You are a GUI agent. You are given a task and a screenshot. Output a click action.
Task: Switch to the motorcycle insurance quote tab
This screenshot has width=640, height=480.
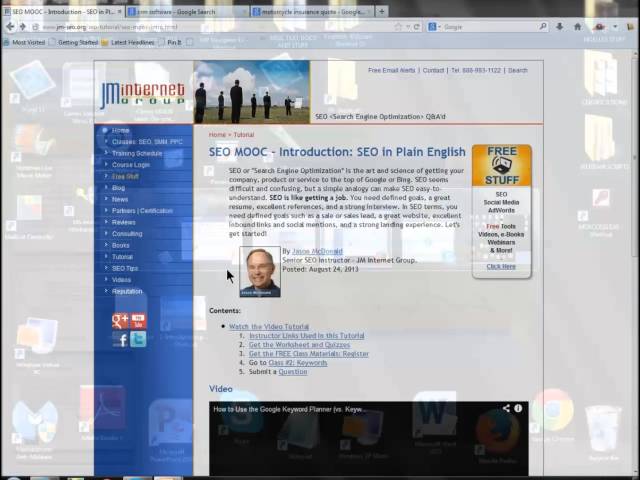pyautogui.click(x=311, y=12)
